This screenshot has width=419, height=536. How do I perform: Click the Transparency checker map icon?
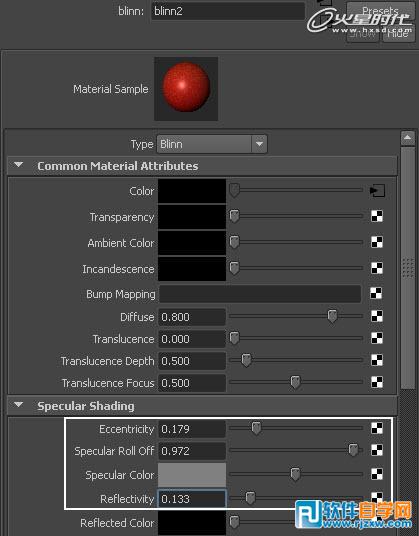pyautogui.click(x=377, y=216)
